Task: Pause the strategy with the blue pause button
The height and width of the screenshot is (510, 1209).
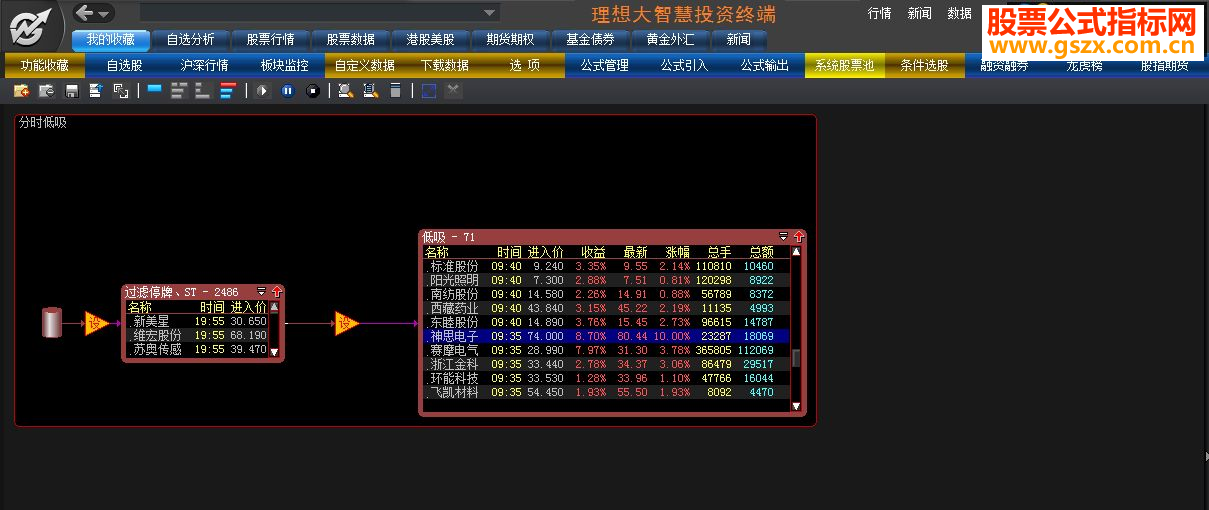Action: 287,91
